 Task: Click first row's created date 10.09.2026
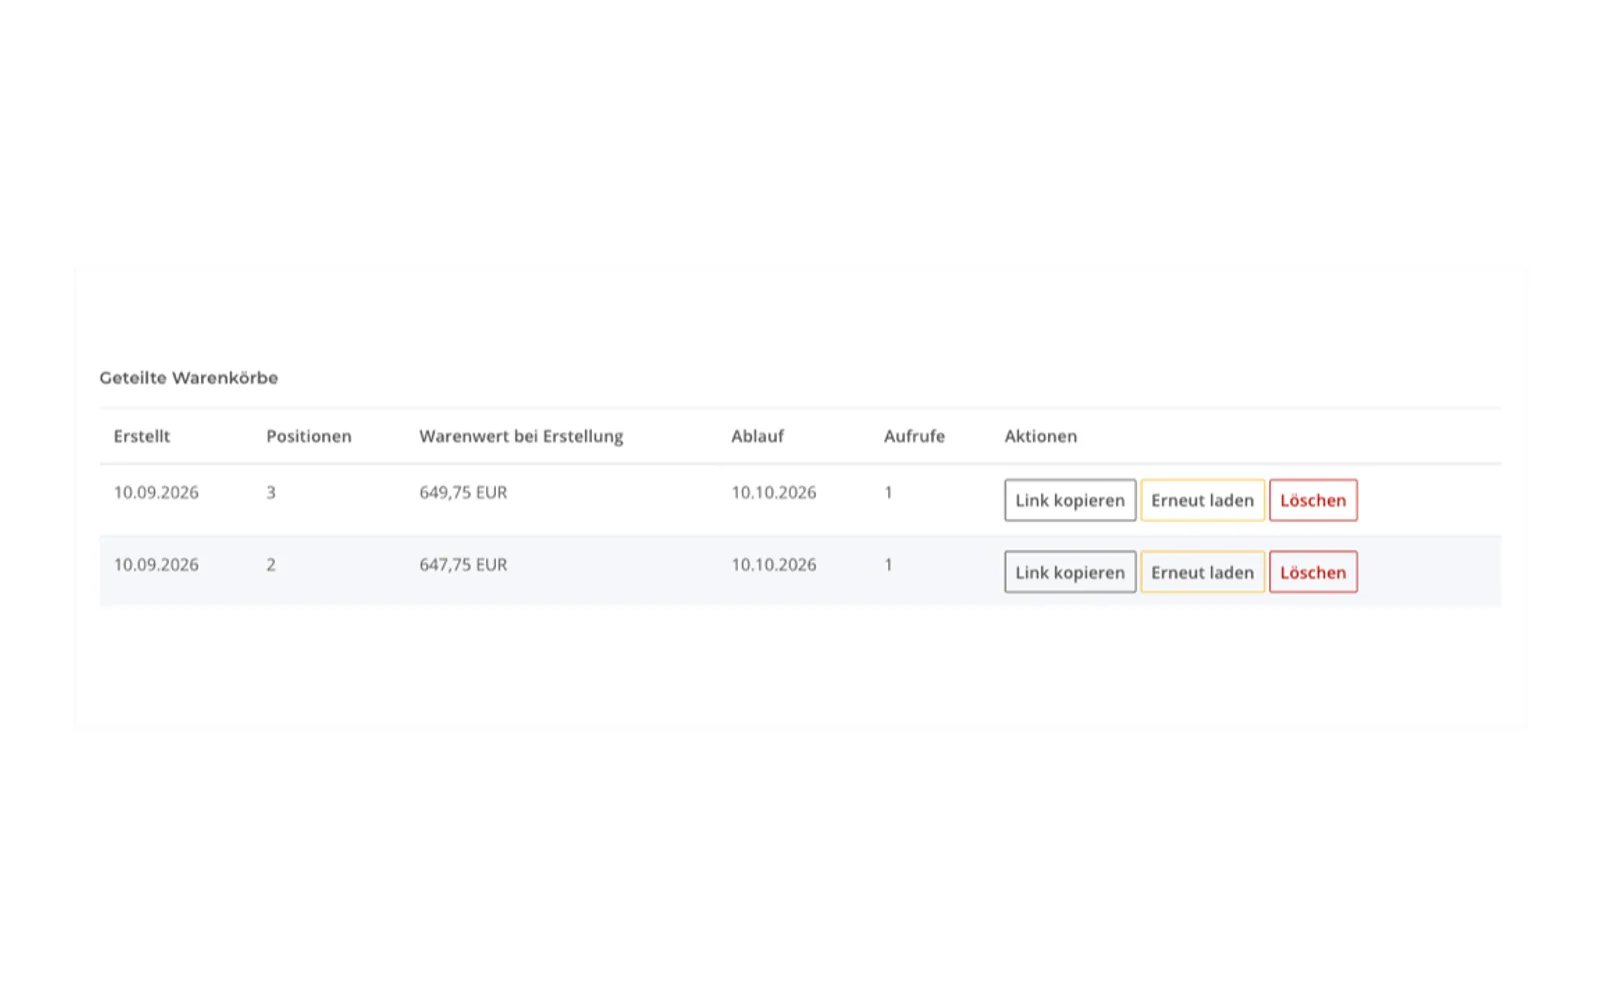pos(156,492)
